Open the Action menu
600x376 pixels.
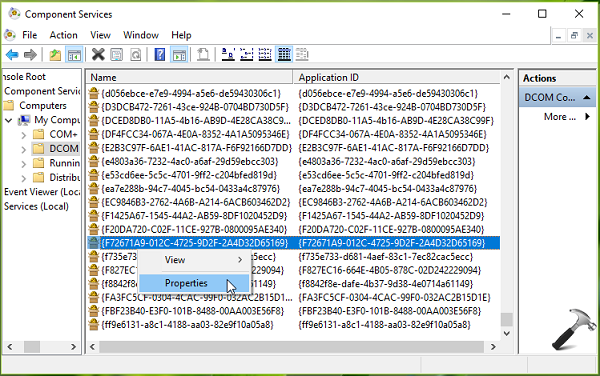(64, 35)
